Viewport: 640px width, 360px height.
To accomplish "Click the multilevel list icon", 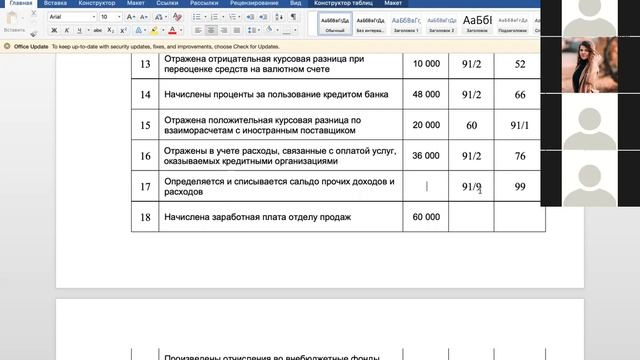I will click(x=232, y=17).
